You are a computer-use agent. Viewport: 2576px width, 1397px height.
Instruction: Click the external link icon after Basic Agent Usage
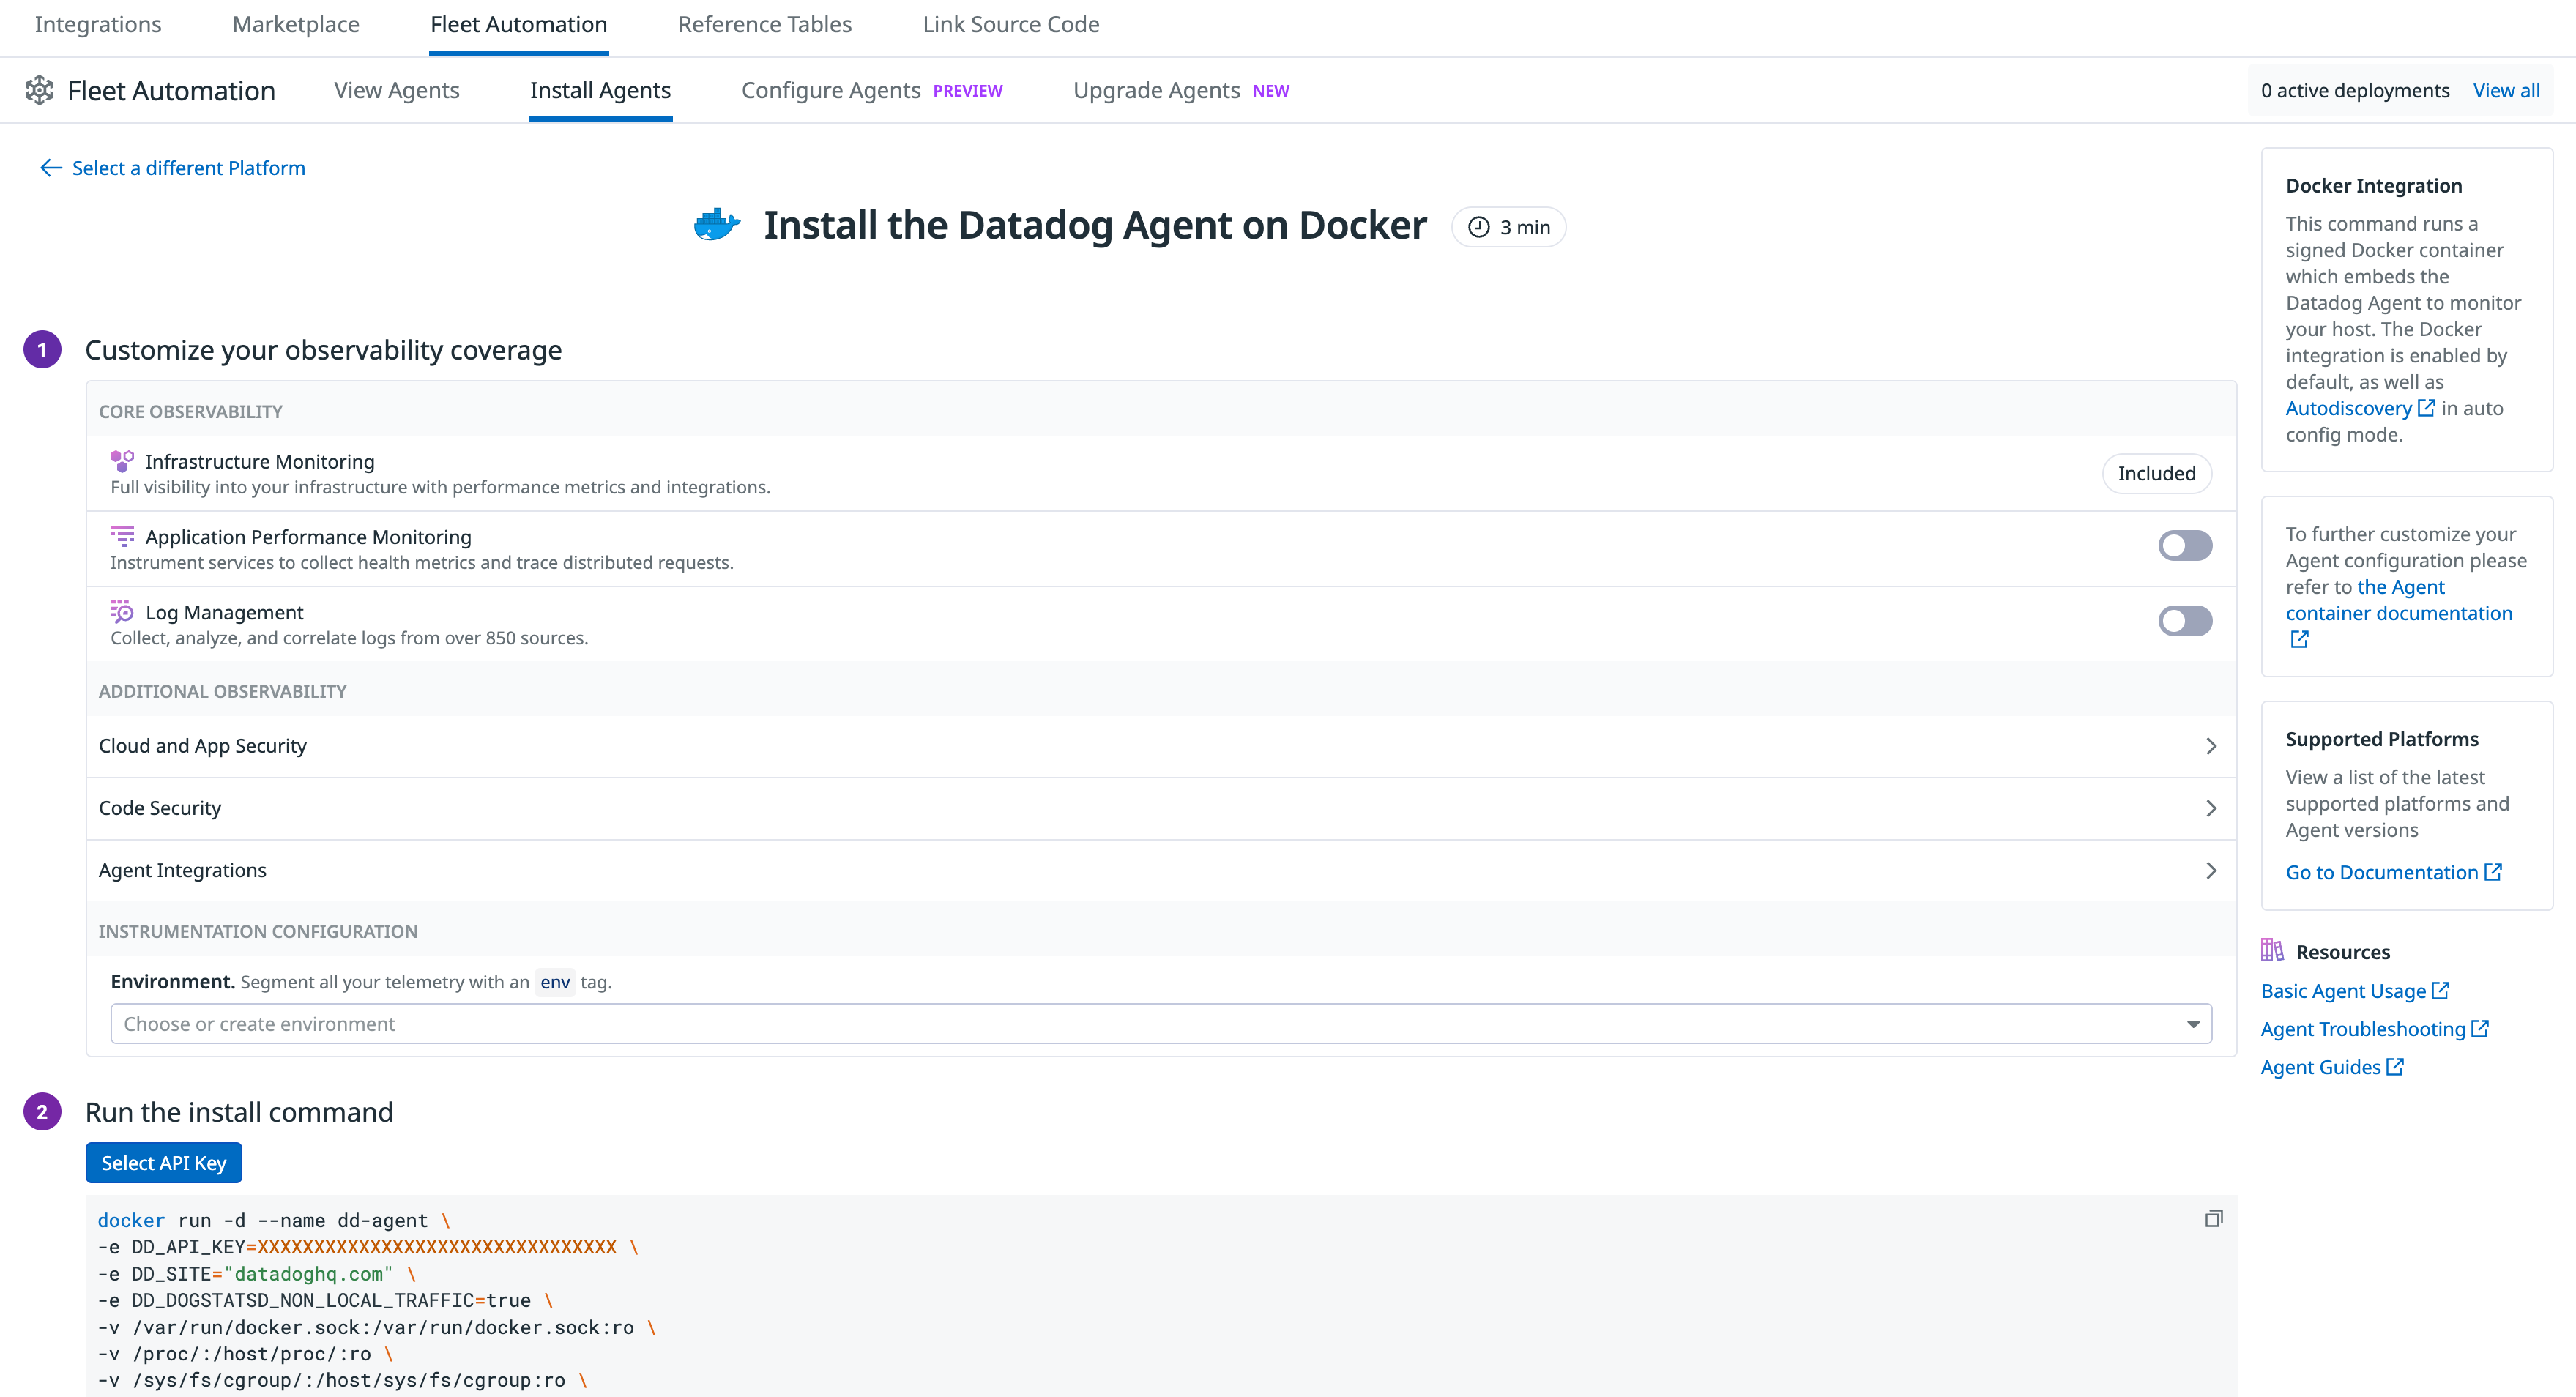(2440, 990)
